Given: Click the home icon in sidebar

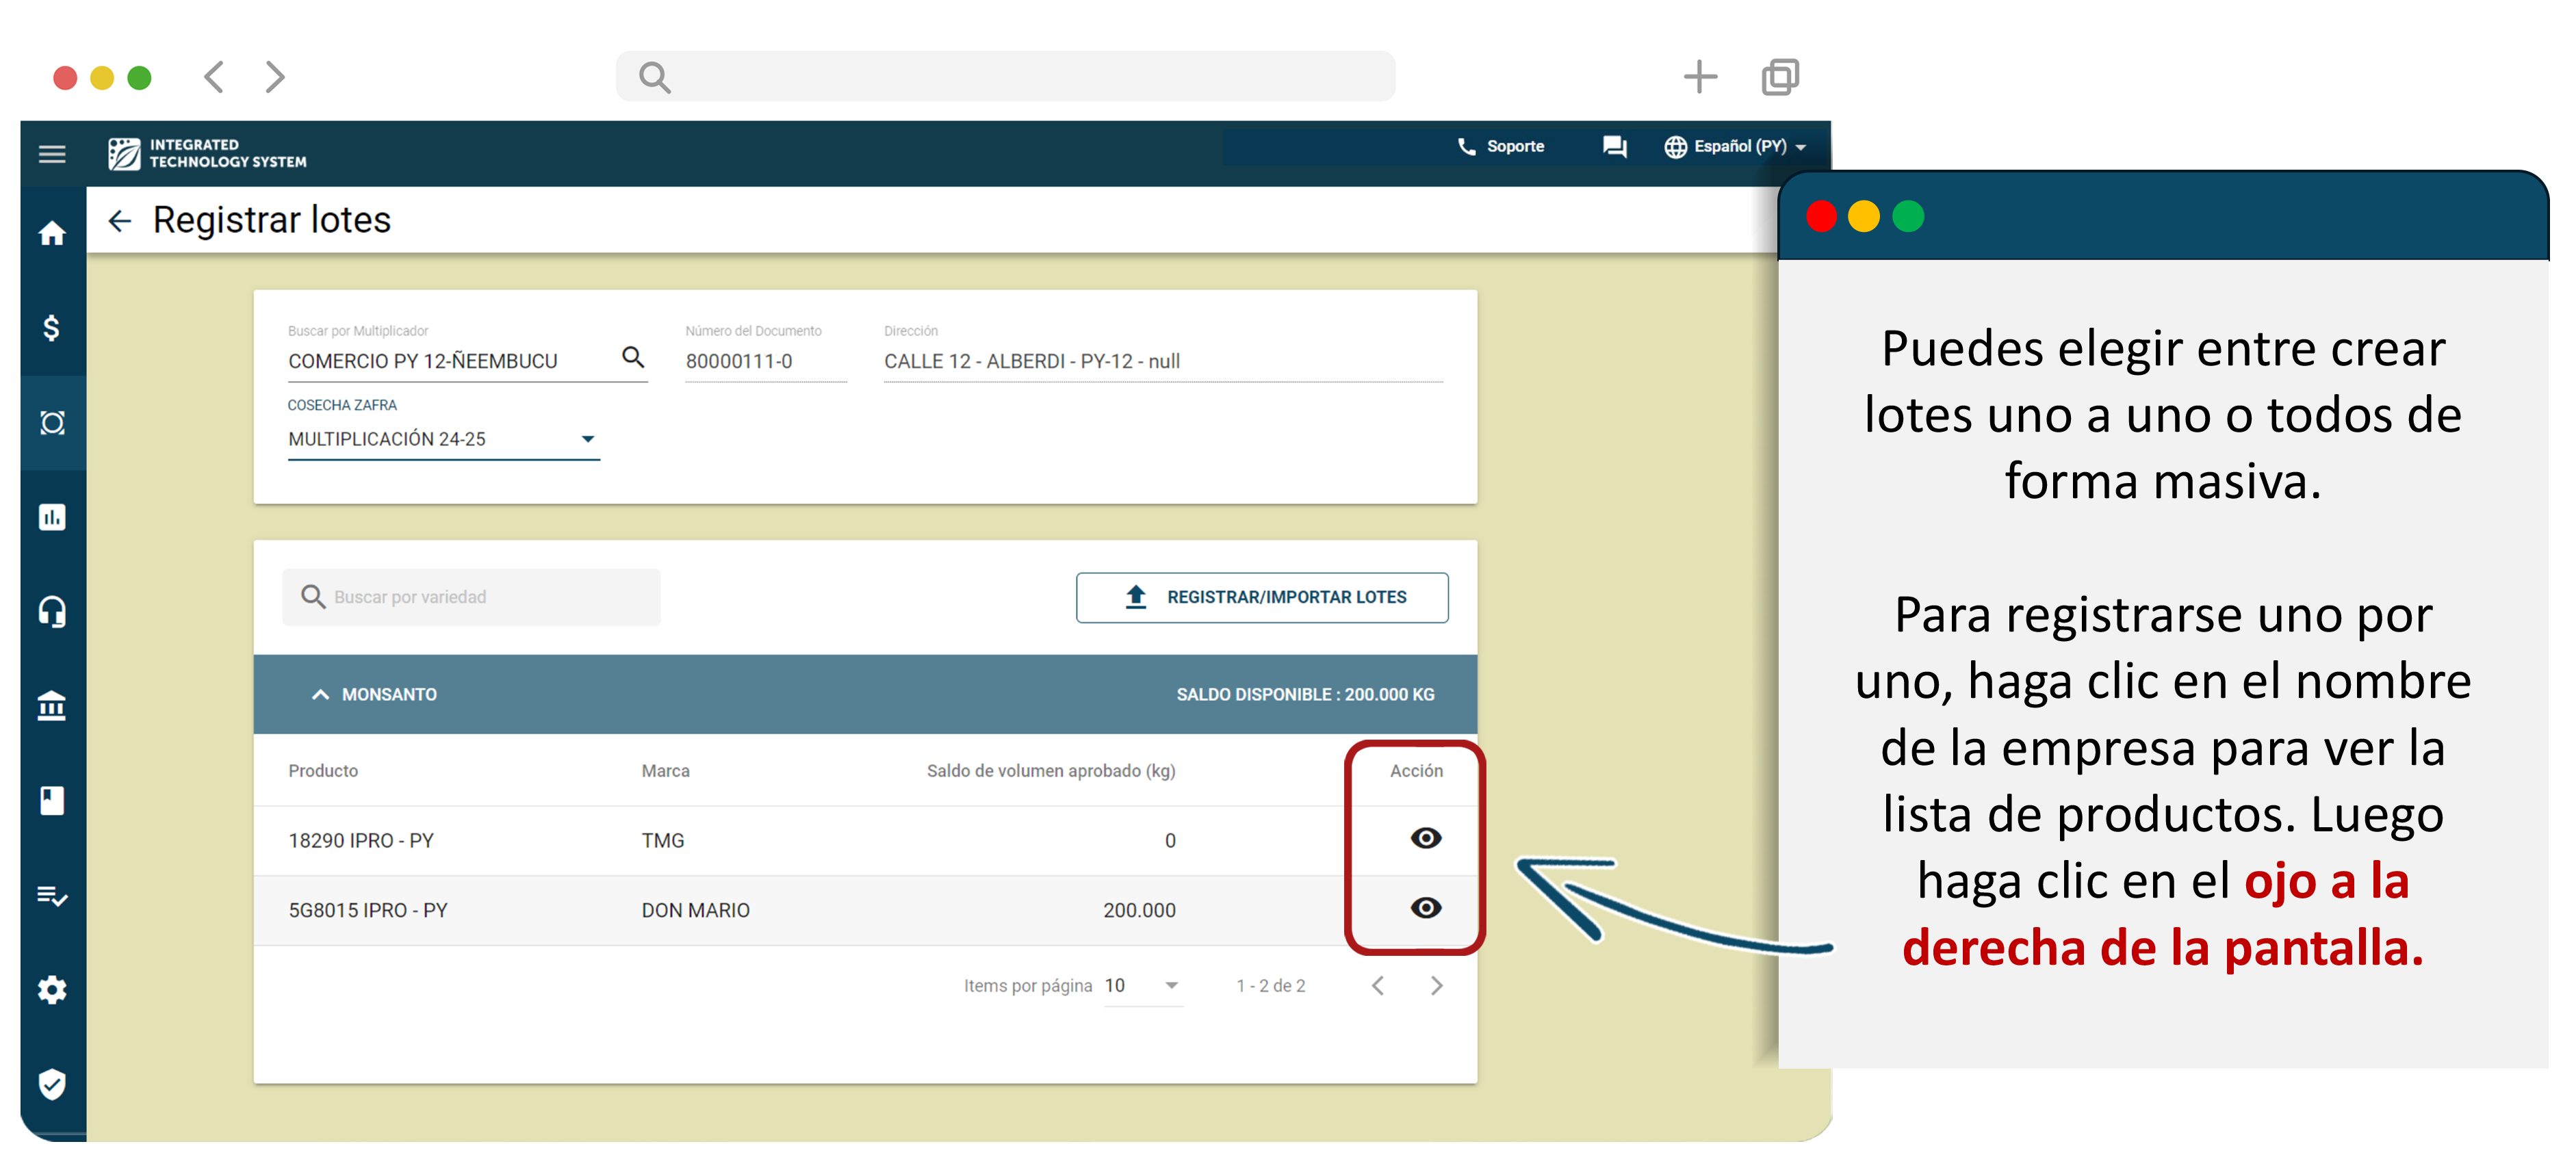Looking at the screenshot, I should click(52, 234).
